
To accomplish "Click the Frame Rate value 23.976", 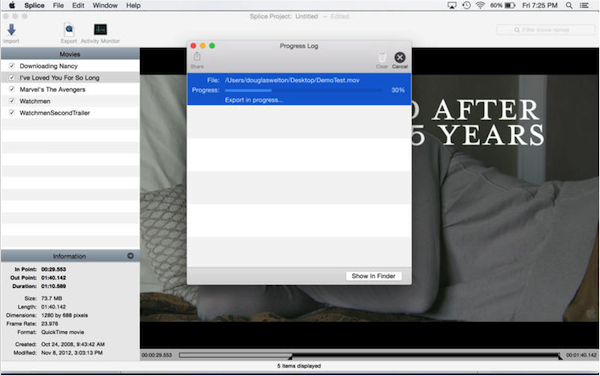I will tap(50, 324).
